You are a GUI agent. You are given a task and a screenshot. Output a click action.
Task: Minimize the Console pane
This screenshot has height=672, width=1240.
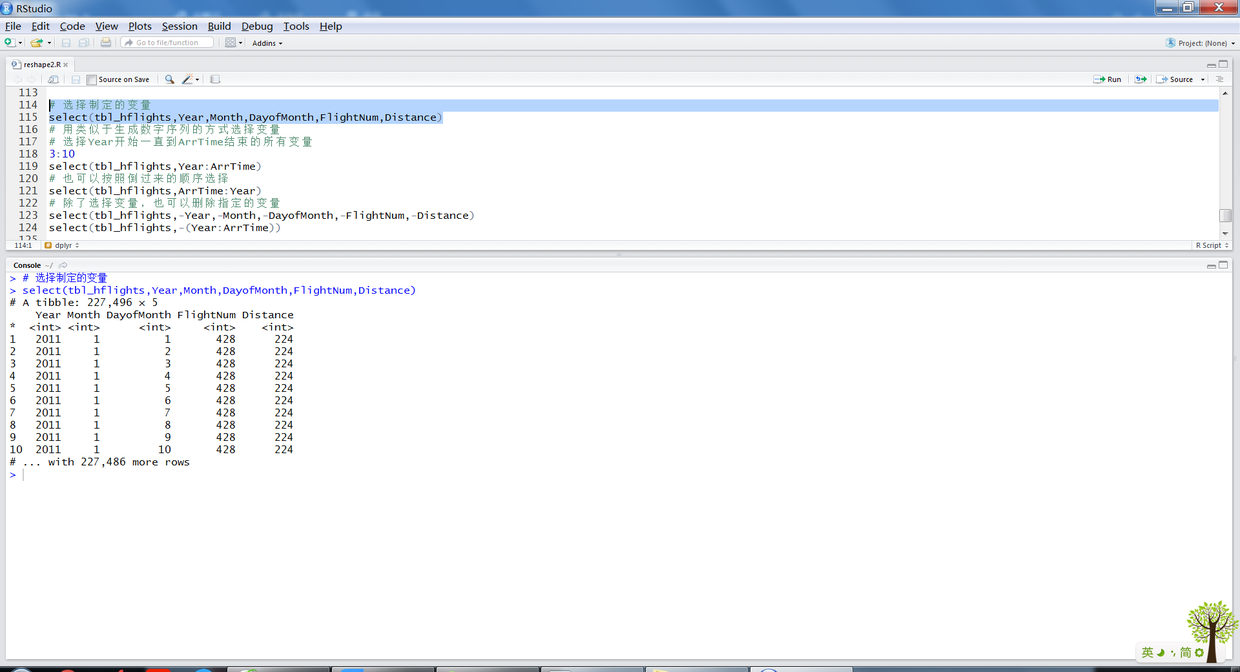coord(1211,265)
